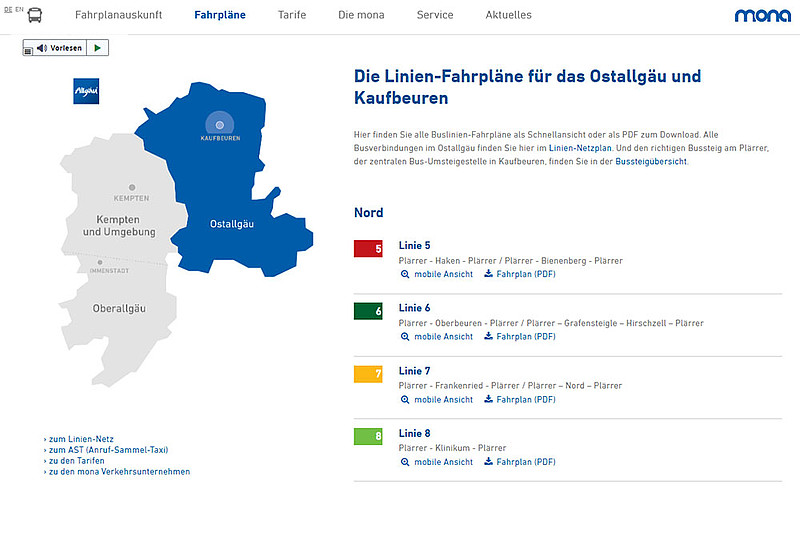Click magnifier icon for Linie 6 mobile Ansicht
This screenshot has height=533, width=800.
click(x=405, y=337)
